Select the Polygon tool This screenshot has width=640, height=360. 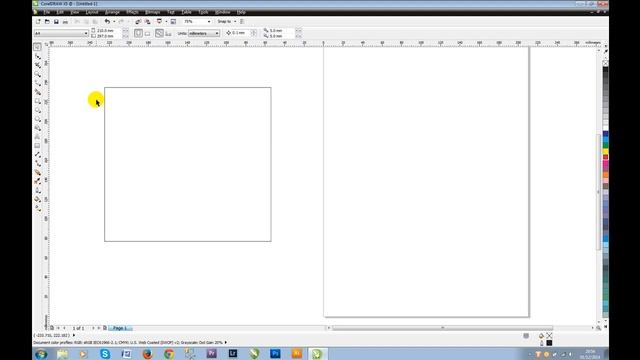(x=38, y=119)
